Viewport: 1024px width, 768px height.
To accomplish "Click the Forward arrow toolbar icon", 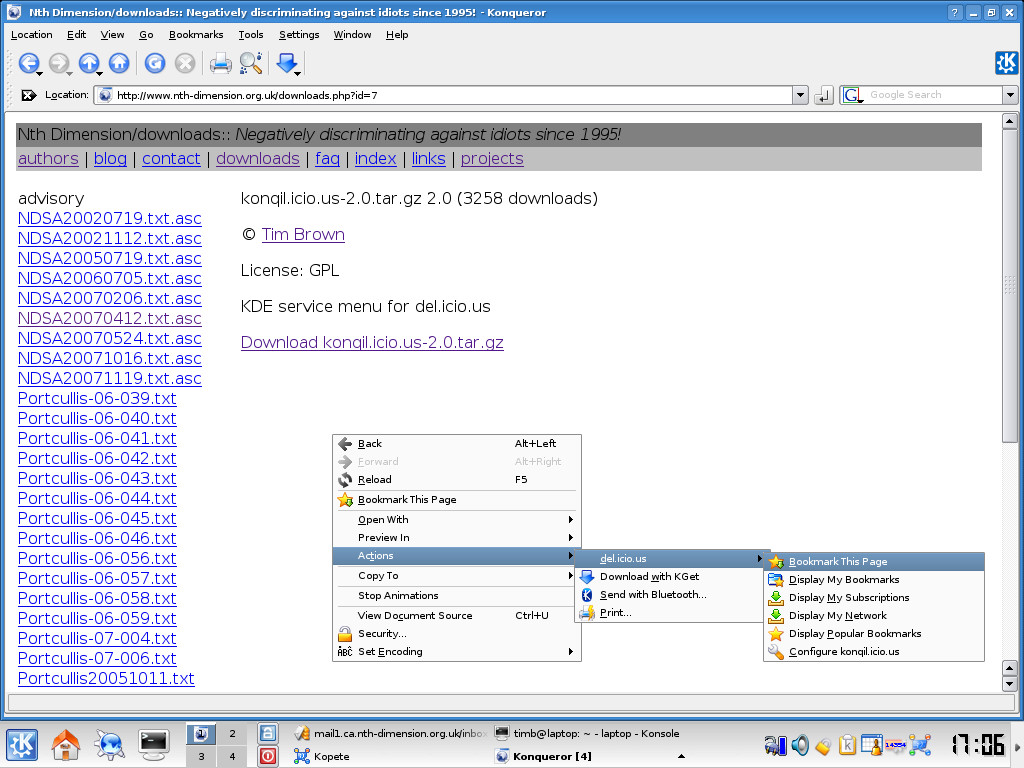I will pyautogui.click(x=58, y=63).
